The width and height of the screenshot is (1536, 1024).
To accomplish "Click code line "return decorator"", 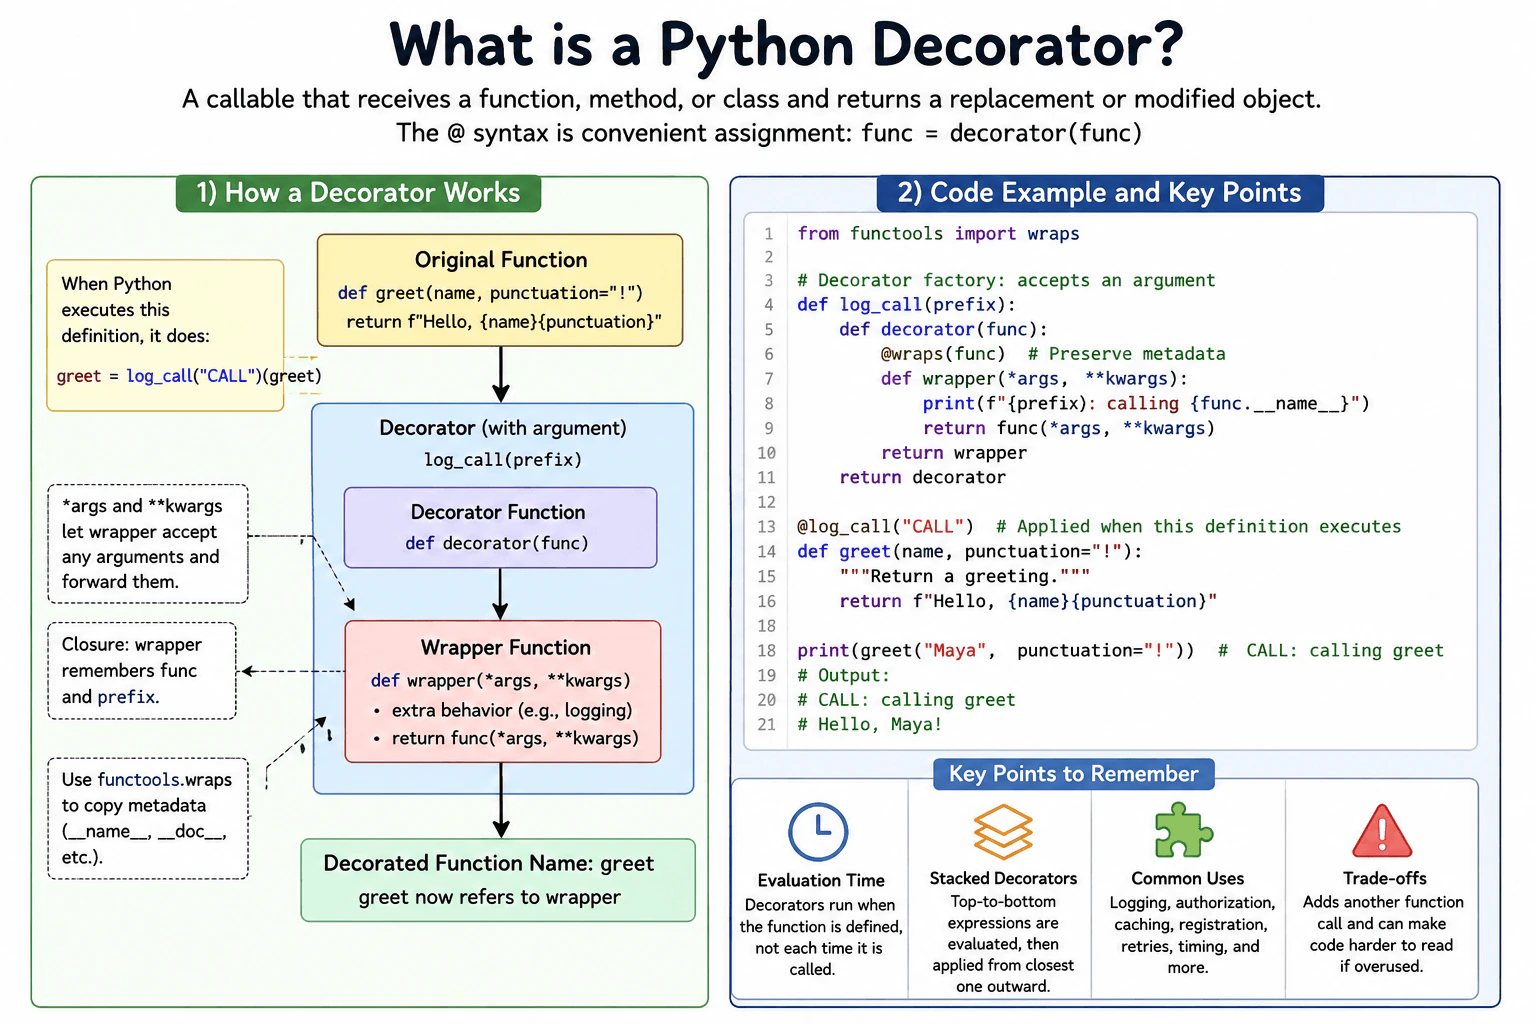I will point(922,478).
